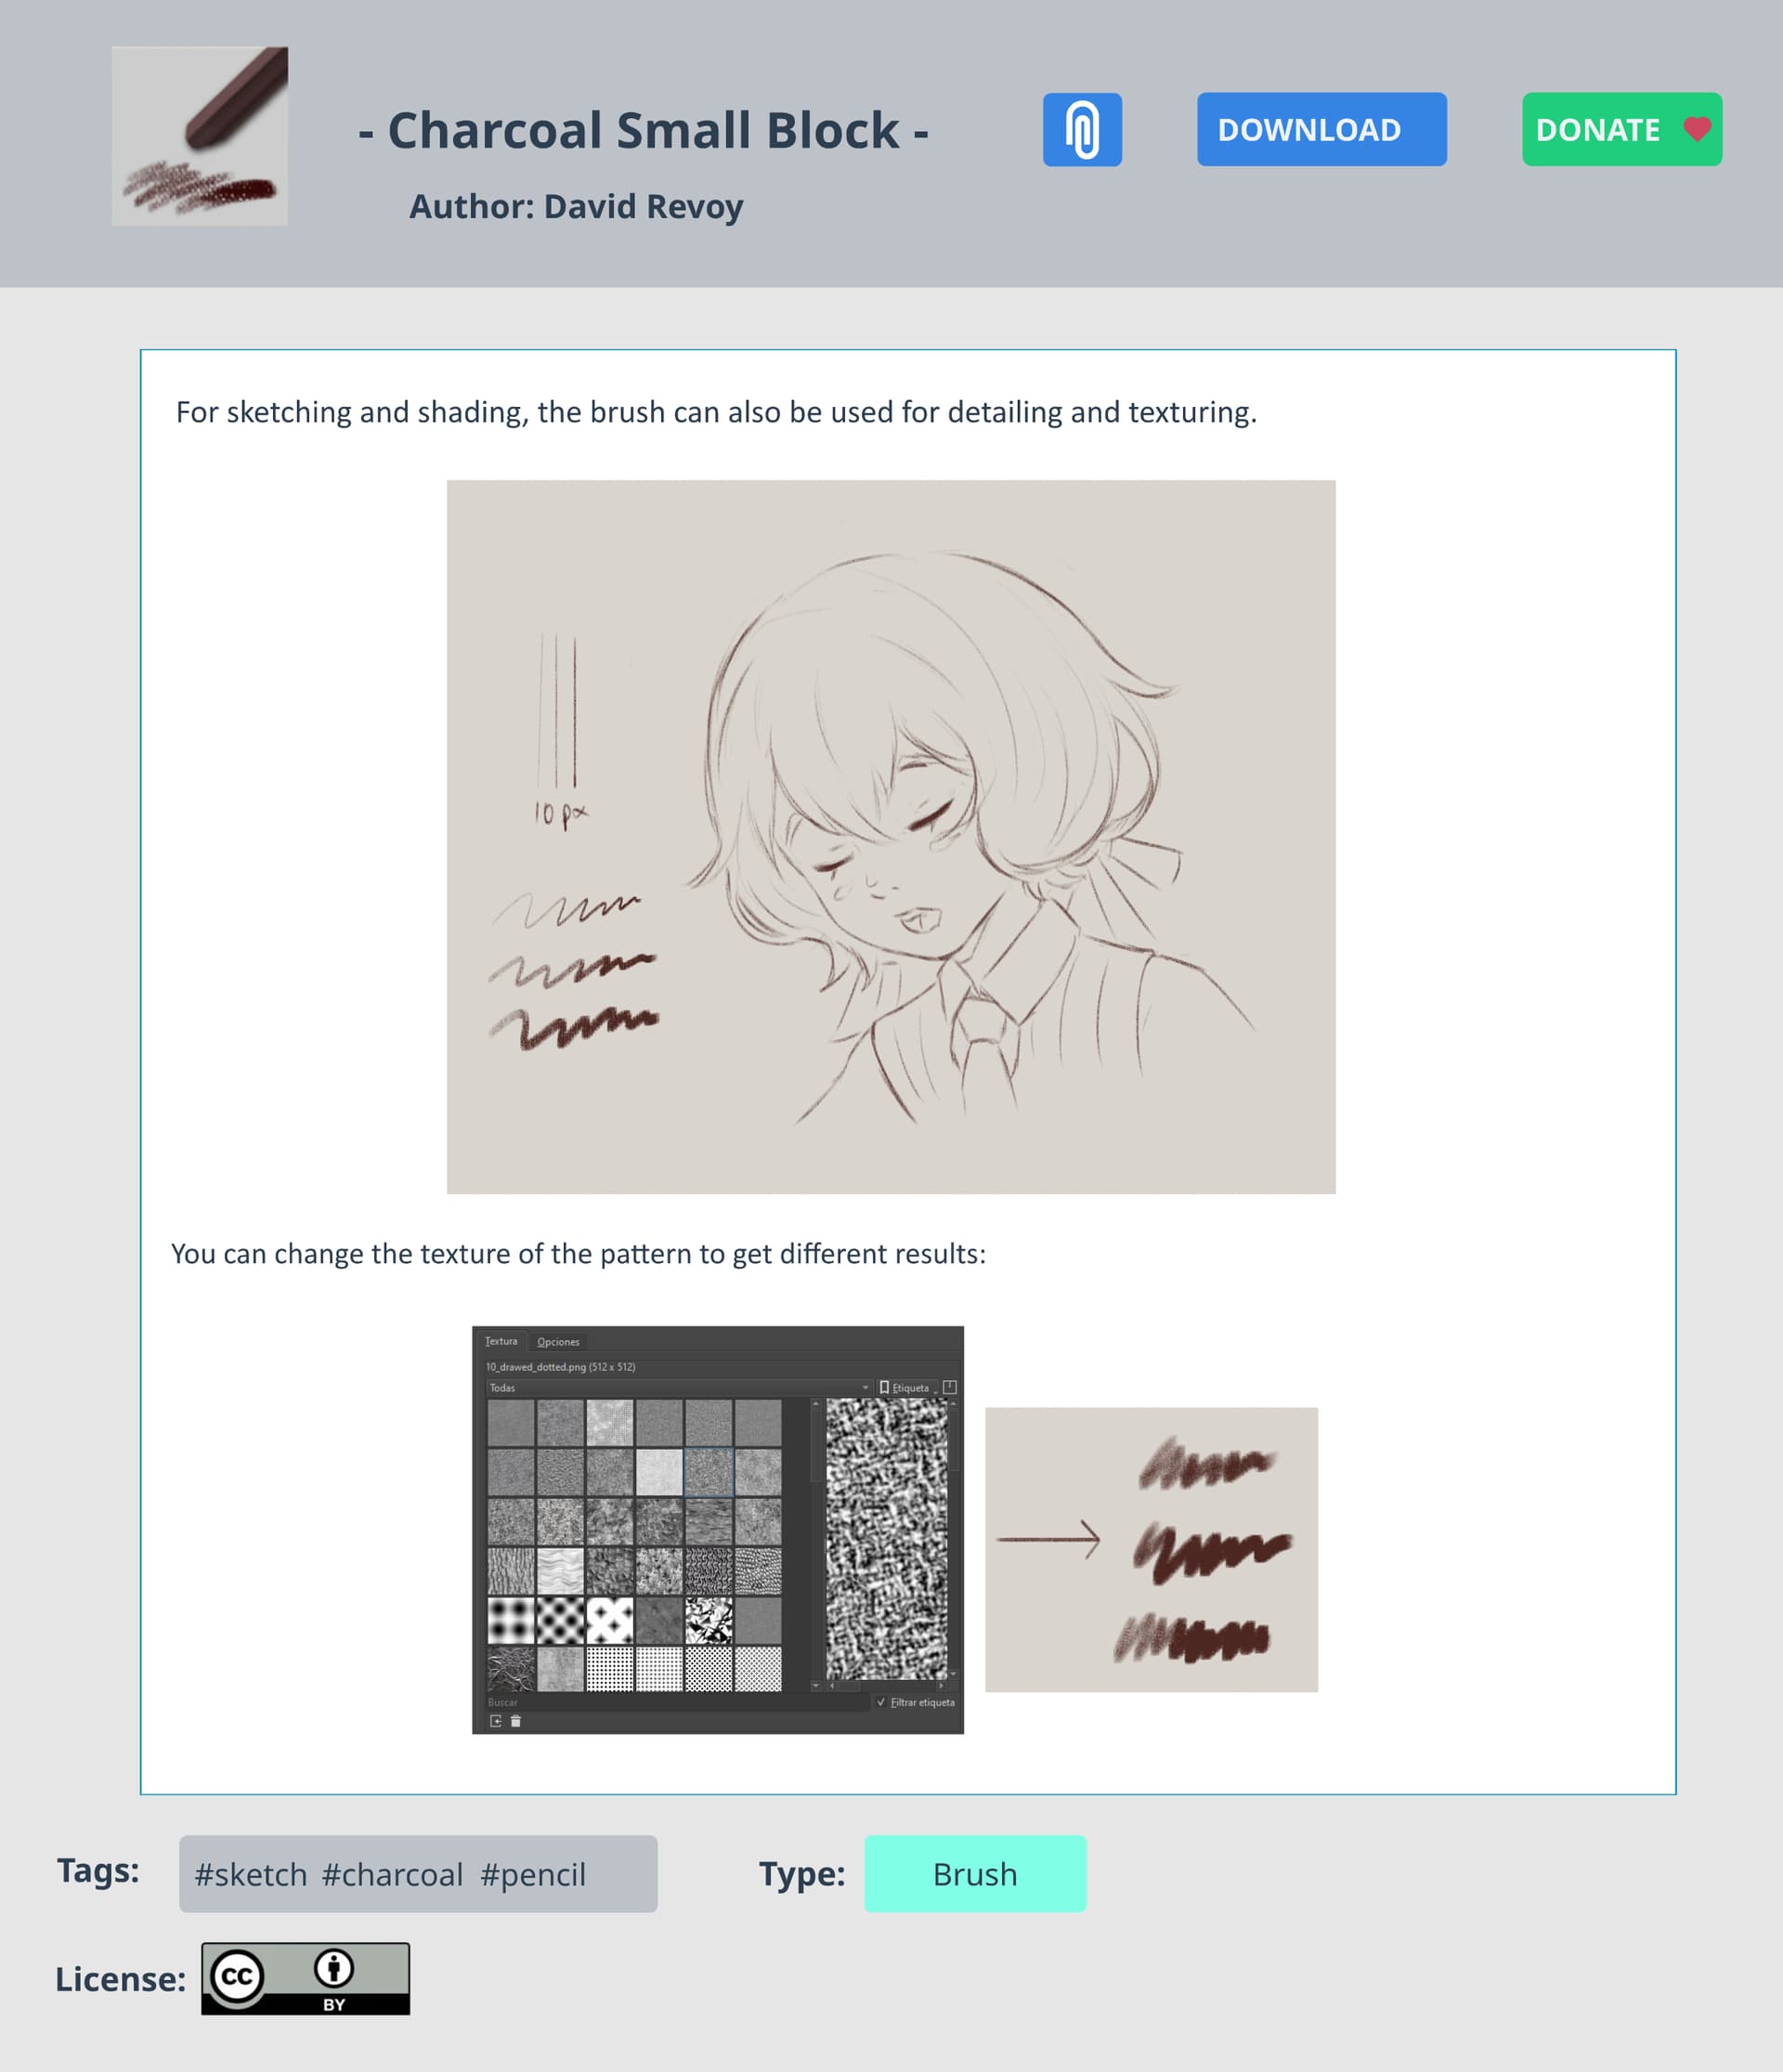Click the Etiqueta bookmark tag icon
The image size is (1783, 2072).
(x=884, y=1387)
